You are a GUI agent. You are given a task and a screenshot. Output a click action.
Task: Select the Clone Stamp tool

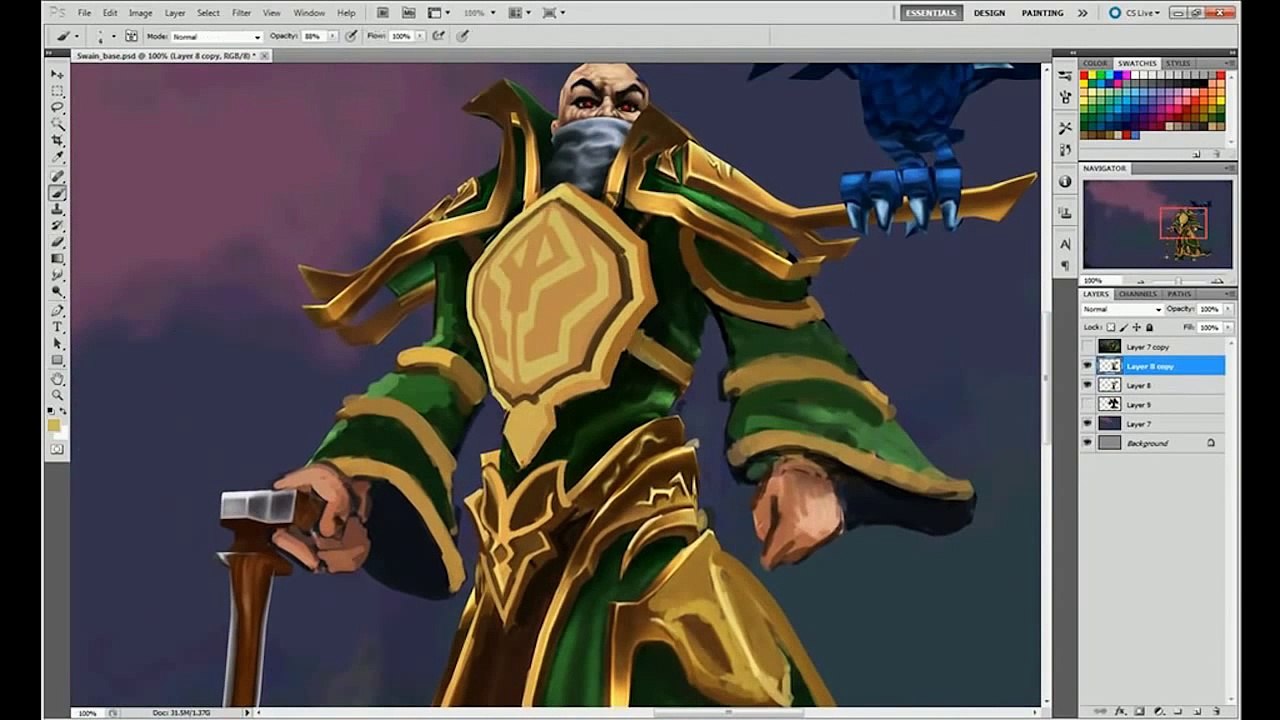(58, 209)
